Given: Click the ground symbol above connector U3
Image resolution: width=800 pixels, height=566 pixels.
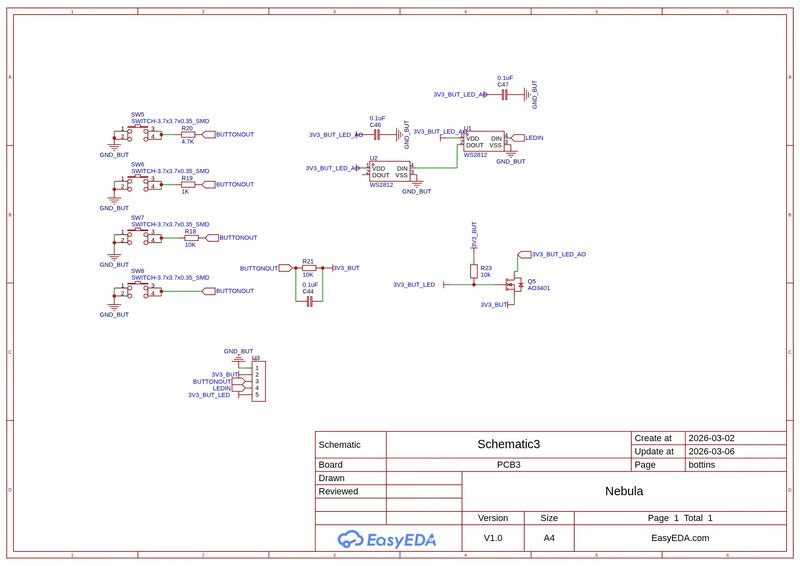Looking at the screenshot, I should (238, 359).
